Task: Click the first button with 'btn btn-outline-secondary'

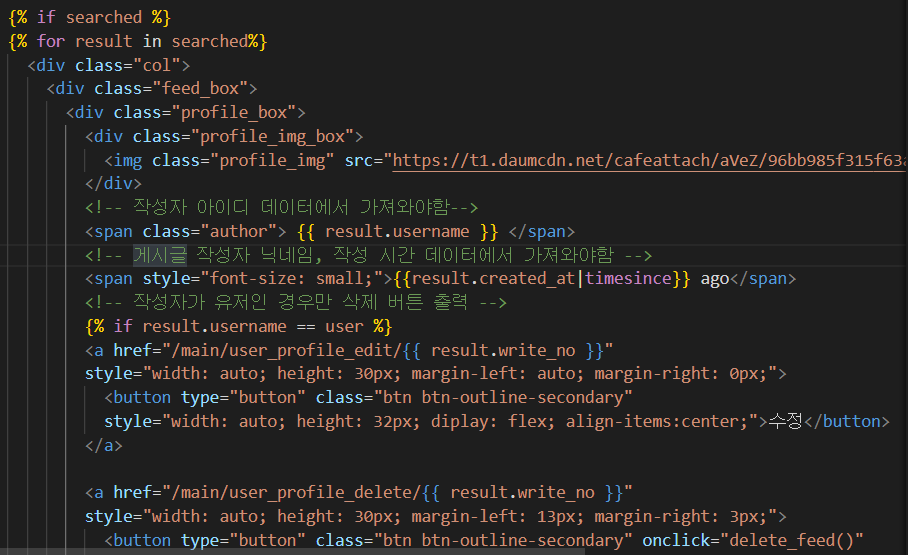Action: click(x=368, y=397)
